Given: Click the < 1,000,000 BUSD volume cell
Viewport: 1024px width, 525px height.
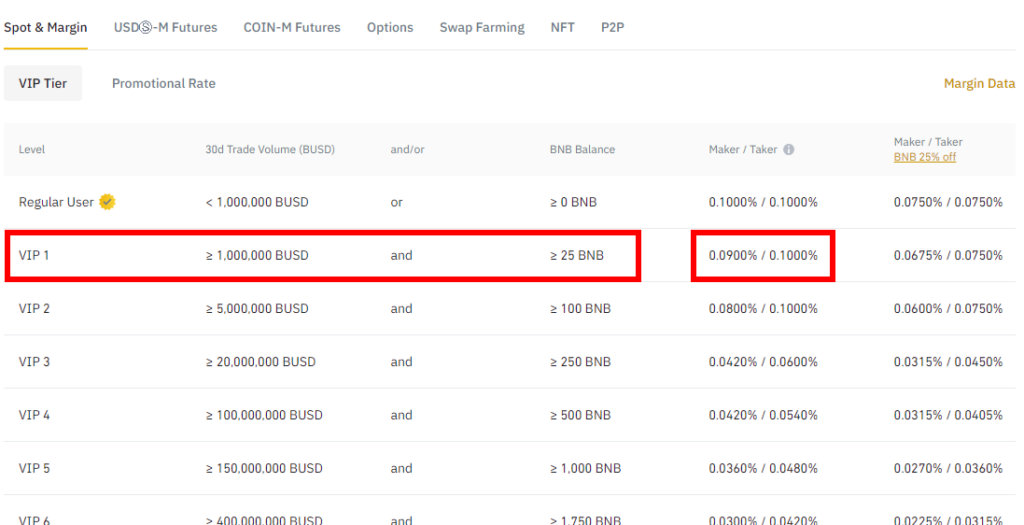Looking at the screenshot, I should 257,202.
